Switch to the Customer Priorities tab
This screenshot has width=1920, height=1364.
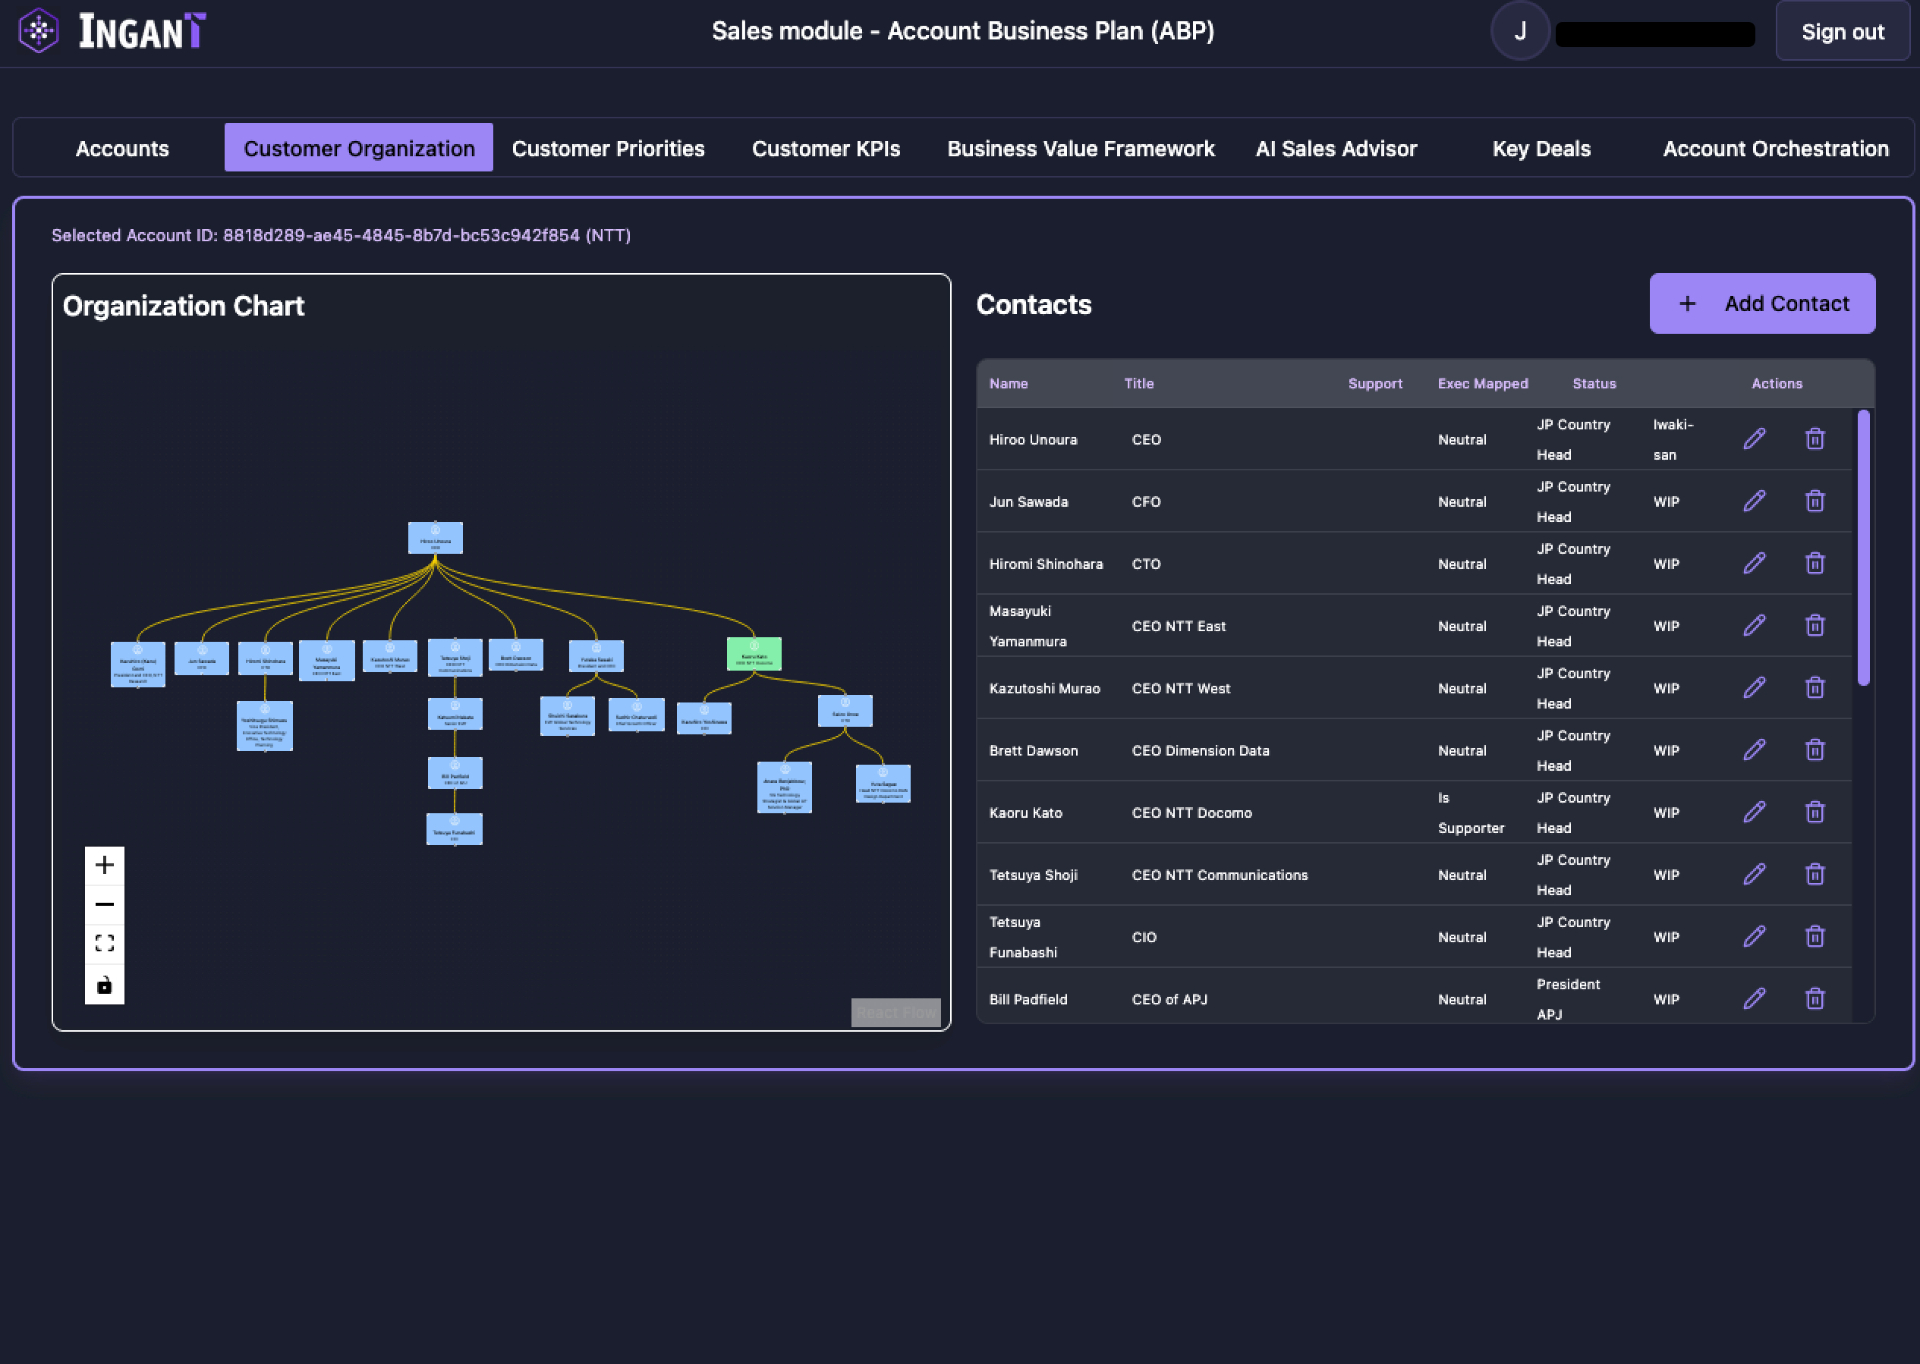click(608, 148)
